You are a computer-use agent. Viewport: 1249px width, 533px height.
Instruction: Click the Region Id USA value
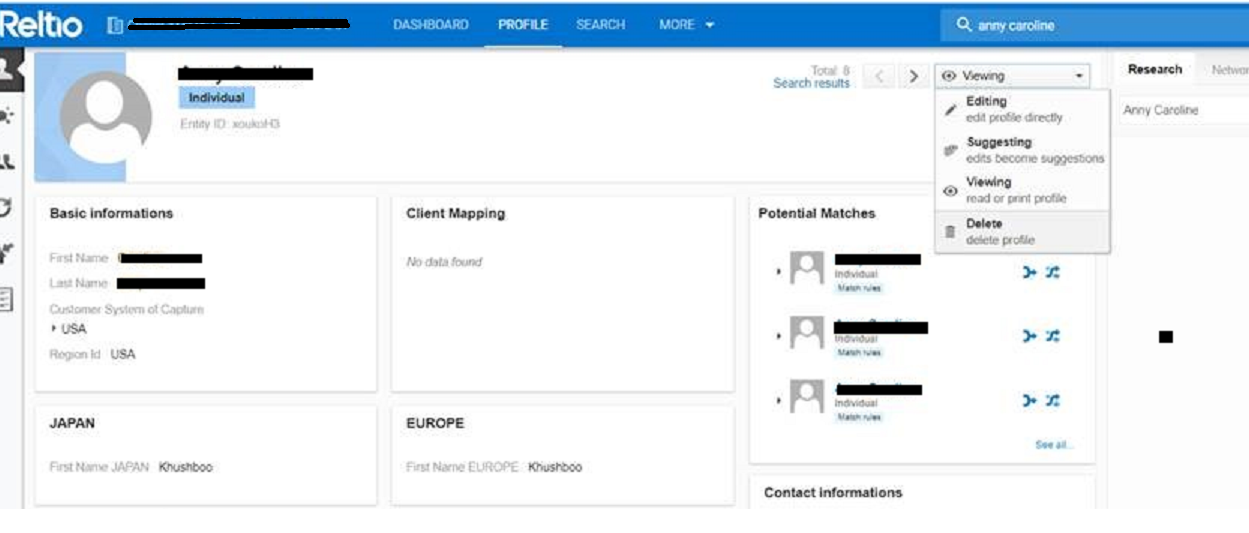pos(122,354)
